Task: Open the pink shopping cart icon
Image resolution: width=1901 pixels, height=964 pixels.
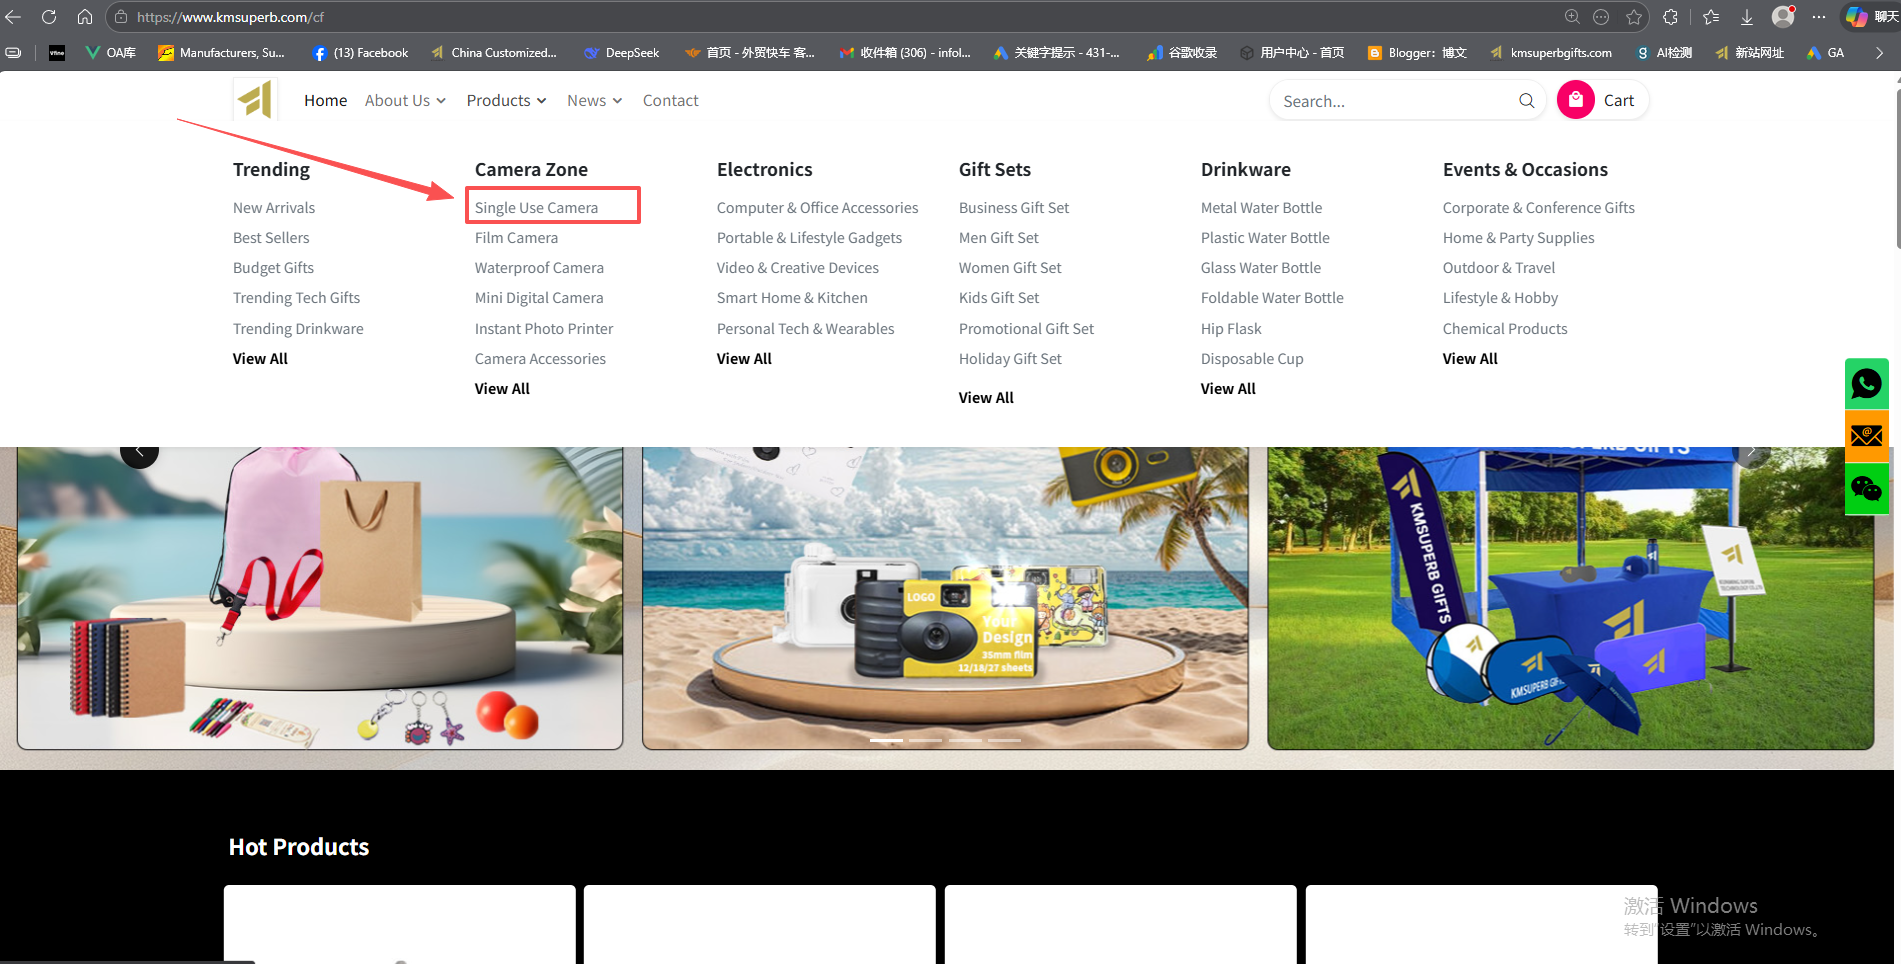Action: pos(1575,100)
